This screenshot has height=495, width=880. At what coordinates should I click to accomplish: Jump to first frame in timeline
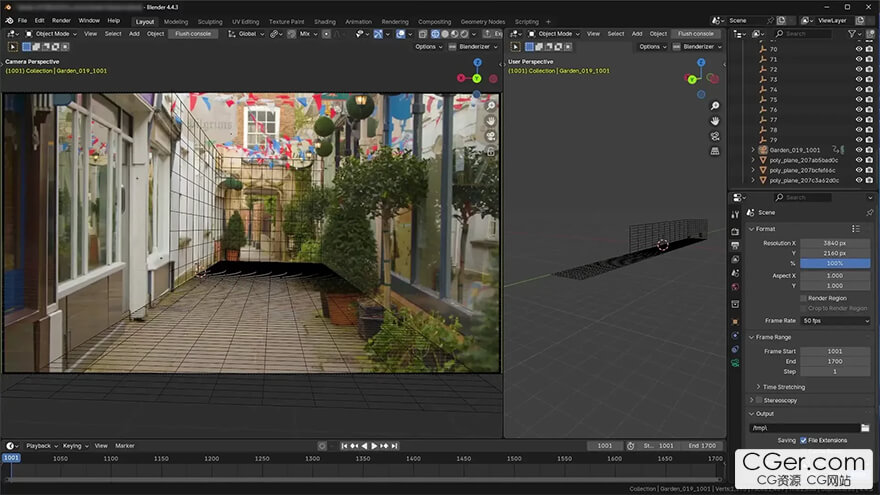[344, 446]
